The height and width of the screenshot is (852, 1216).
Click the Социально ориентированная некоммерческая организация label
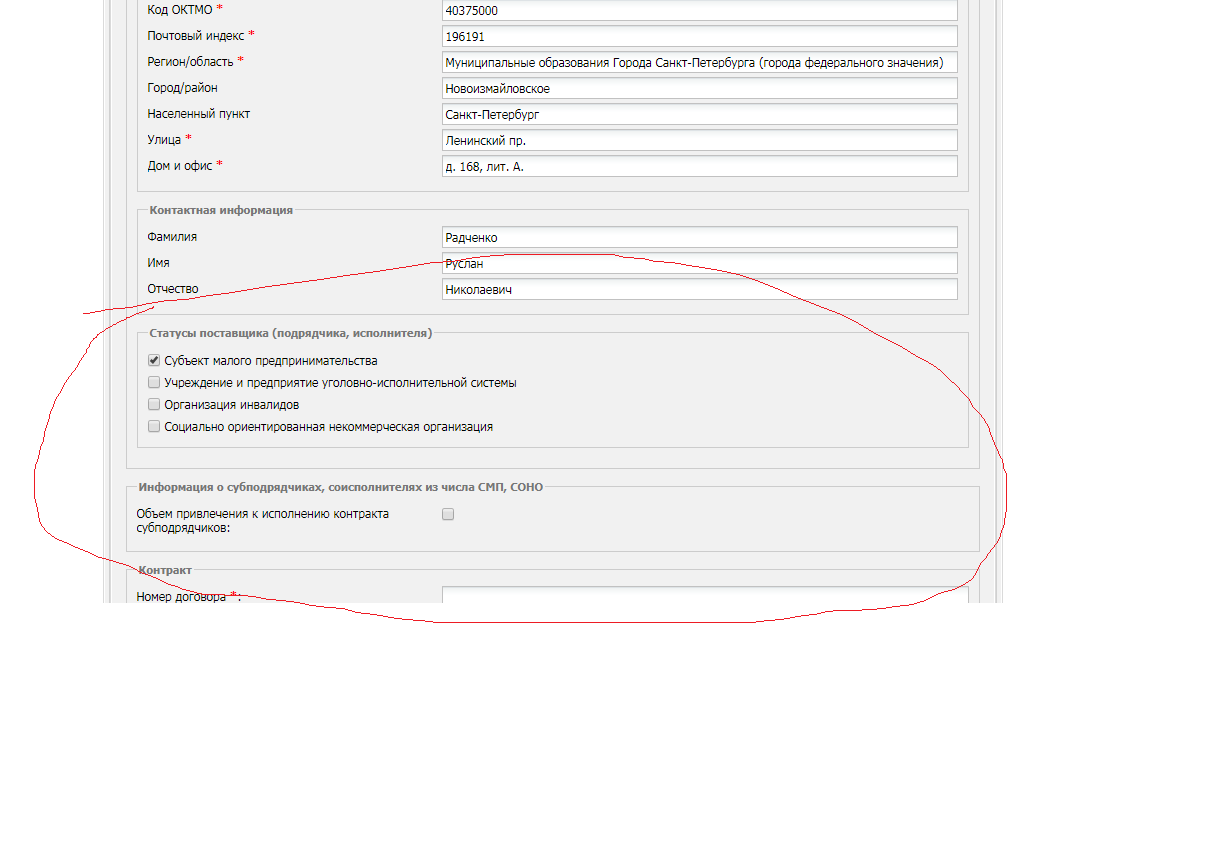point(329,427)
